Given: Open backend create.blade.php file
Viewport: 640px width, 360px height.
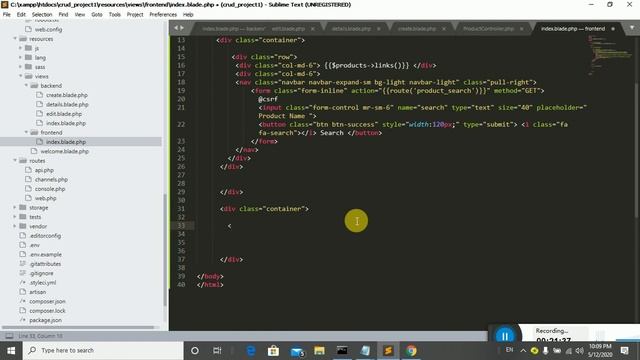Looking at the screenshot, I should coord(67,95).
